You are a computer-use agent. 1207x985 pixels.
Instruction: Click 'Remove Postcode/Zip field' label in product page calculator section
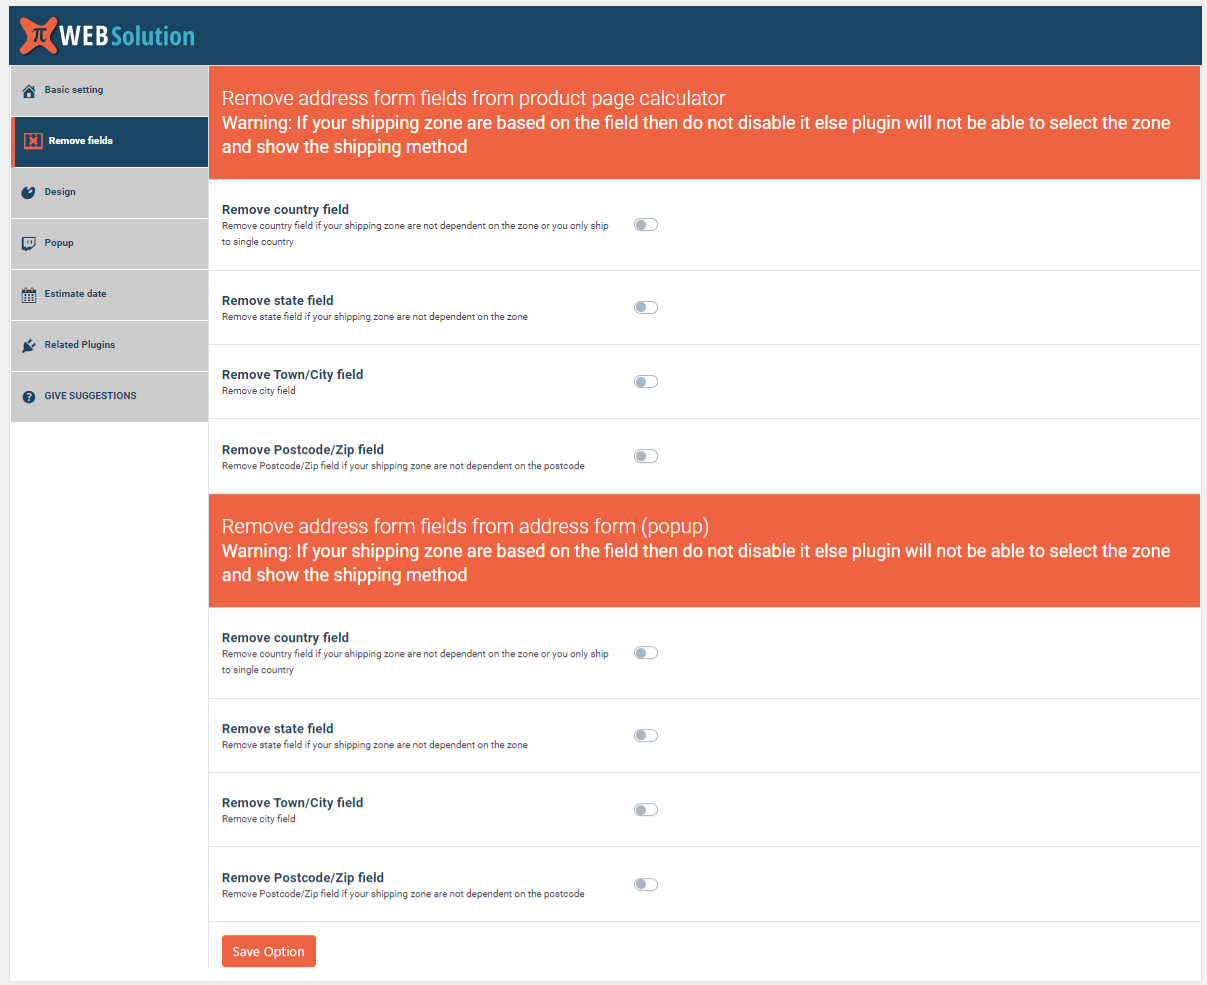[x=303, y=449]
